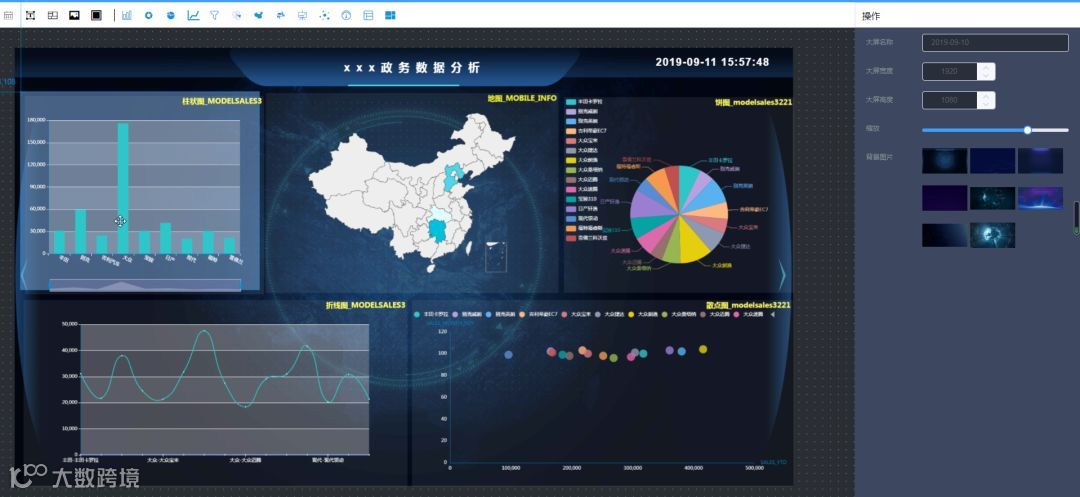Click the 缩放 zoom slider handle
This screenshot has height=497, width=1080.
1028,129
